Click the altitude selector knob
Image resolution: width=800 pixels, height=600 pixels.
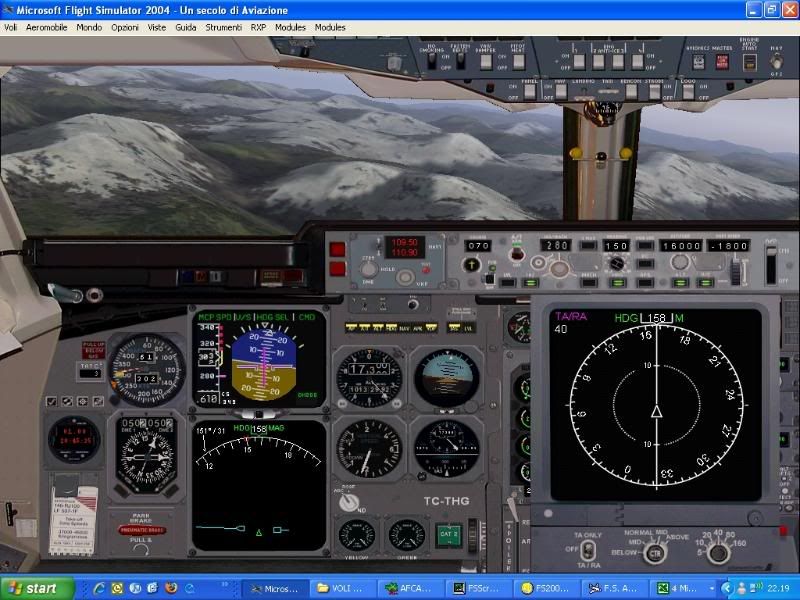680,262
